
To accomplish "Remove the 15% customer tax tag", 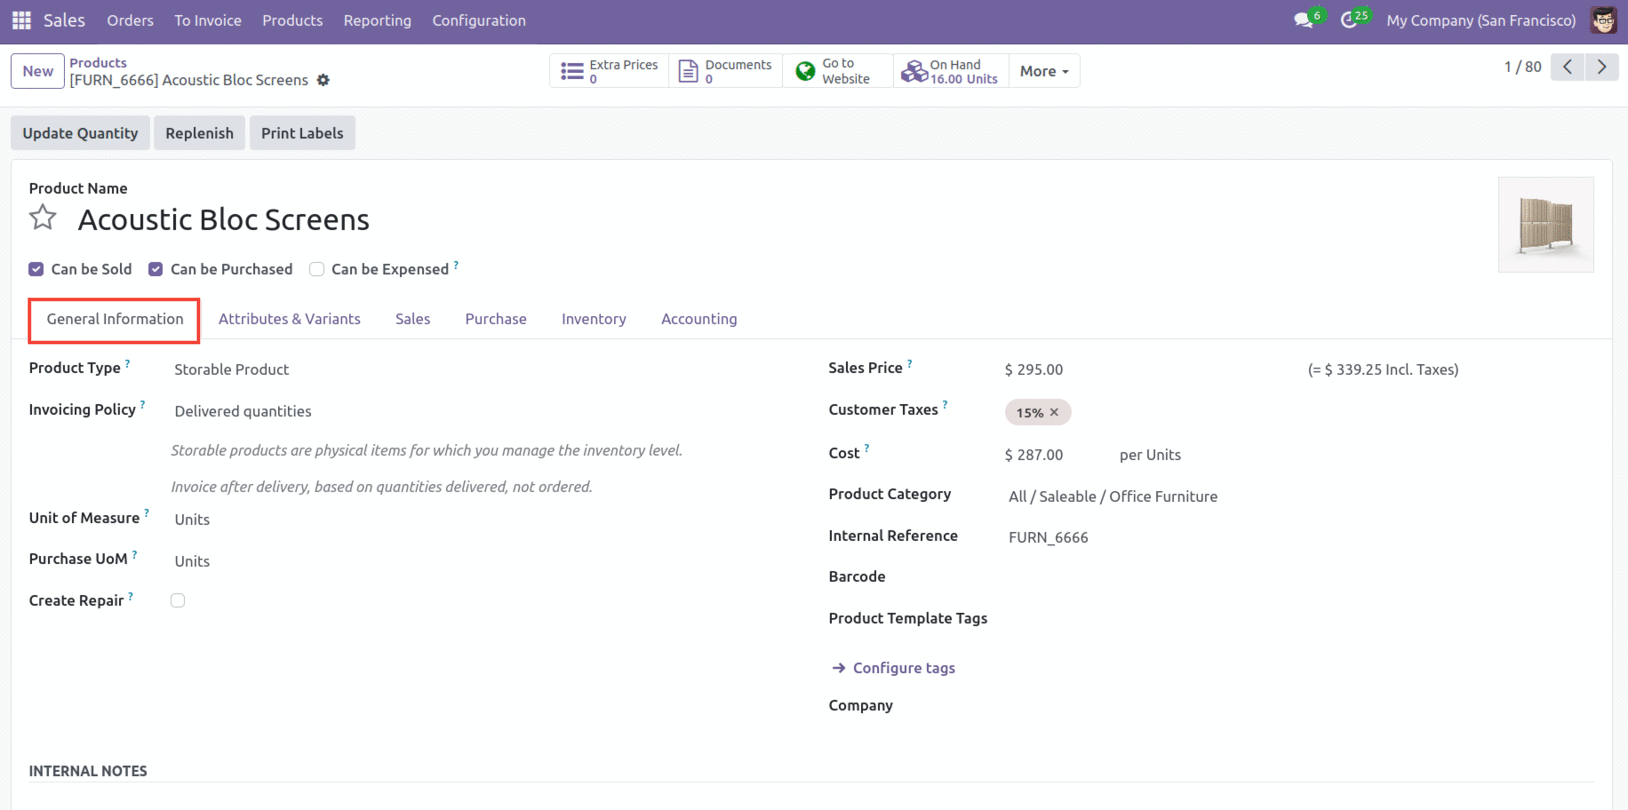I will pos(1054,412).
